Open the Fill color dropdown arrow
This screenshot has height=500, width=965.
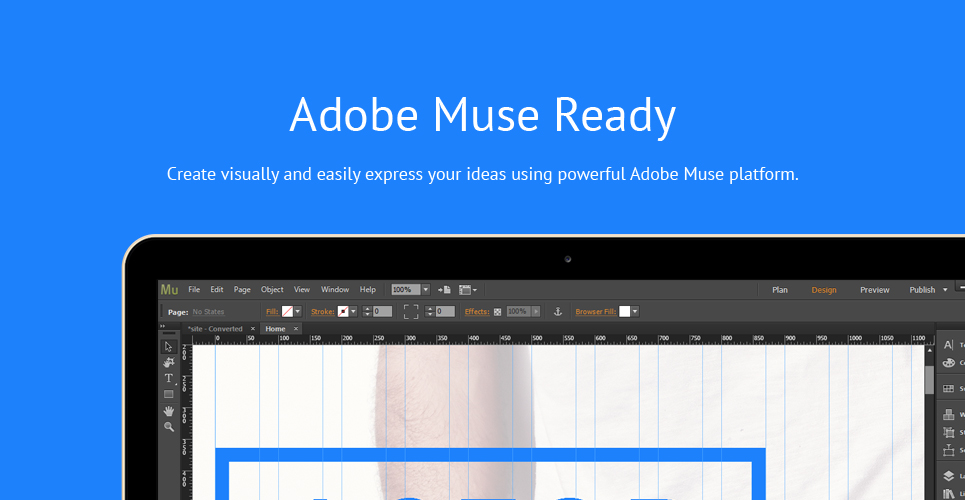(x=298, y=312)
